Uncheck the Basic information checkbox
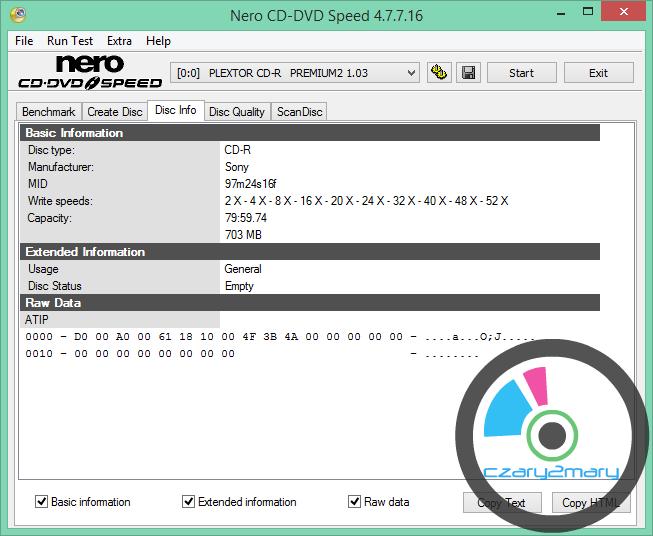The height and width of the screenshot is (536, 653). (42, 502)
